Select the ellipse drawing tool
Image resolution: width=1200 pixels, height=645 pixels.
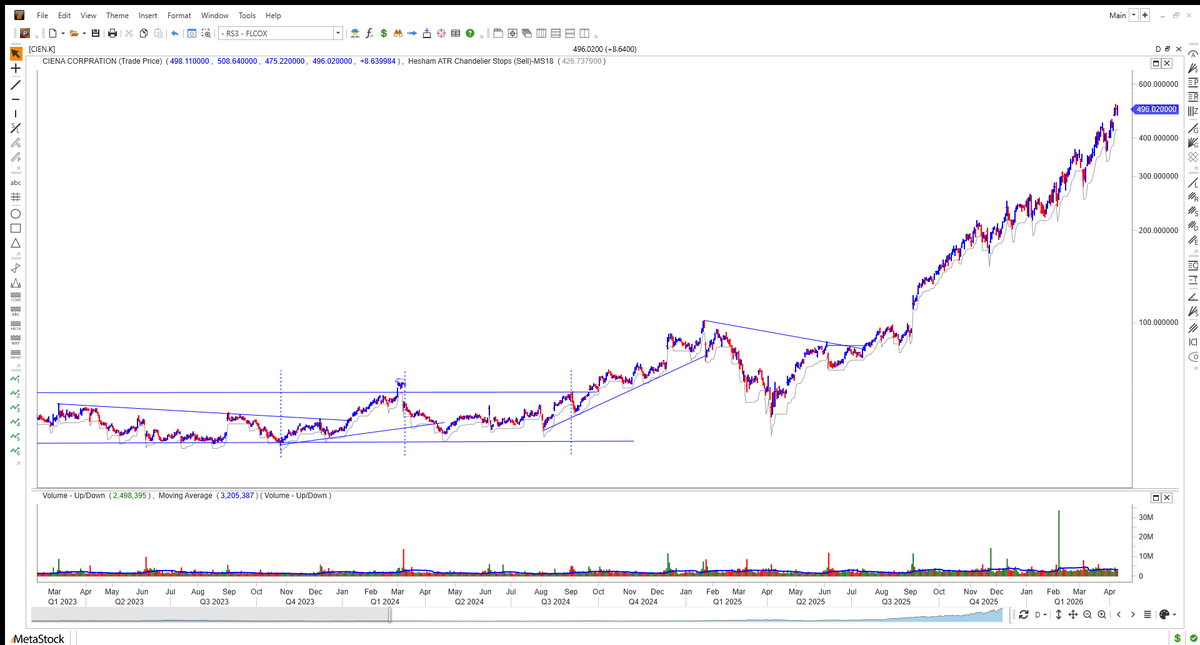click(x=16, y=214)
